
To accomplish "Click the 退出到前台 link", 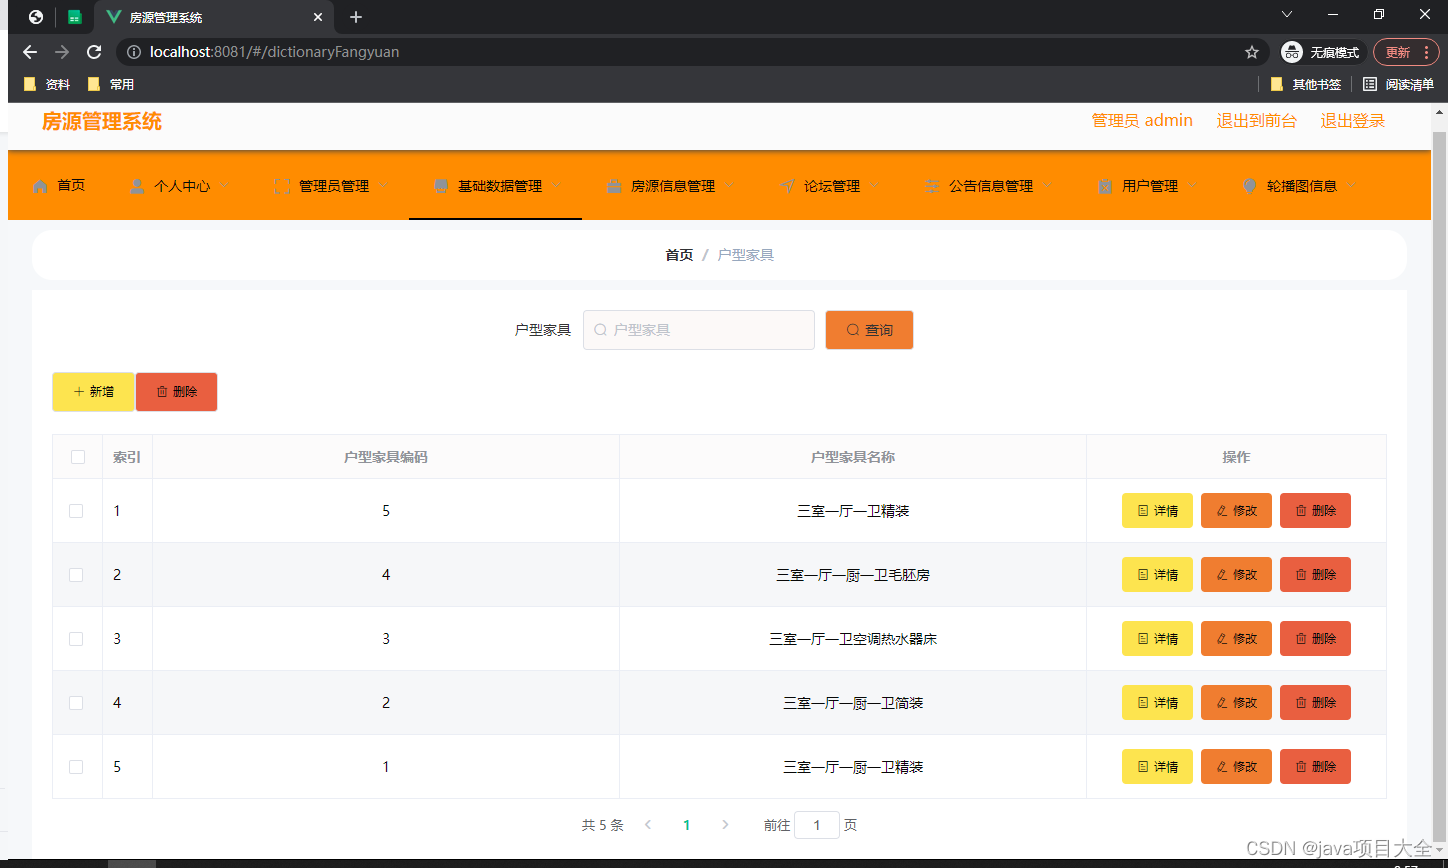I will 1256,121.
